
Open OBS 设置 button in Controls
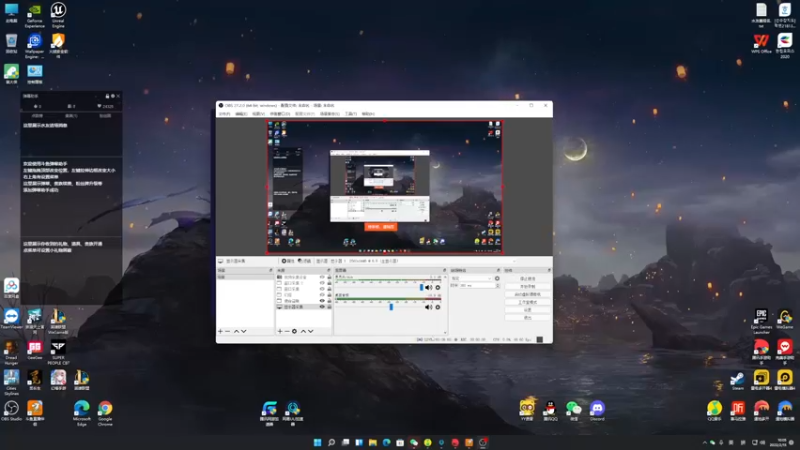528,310
